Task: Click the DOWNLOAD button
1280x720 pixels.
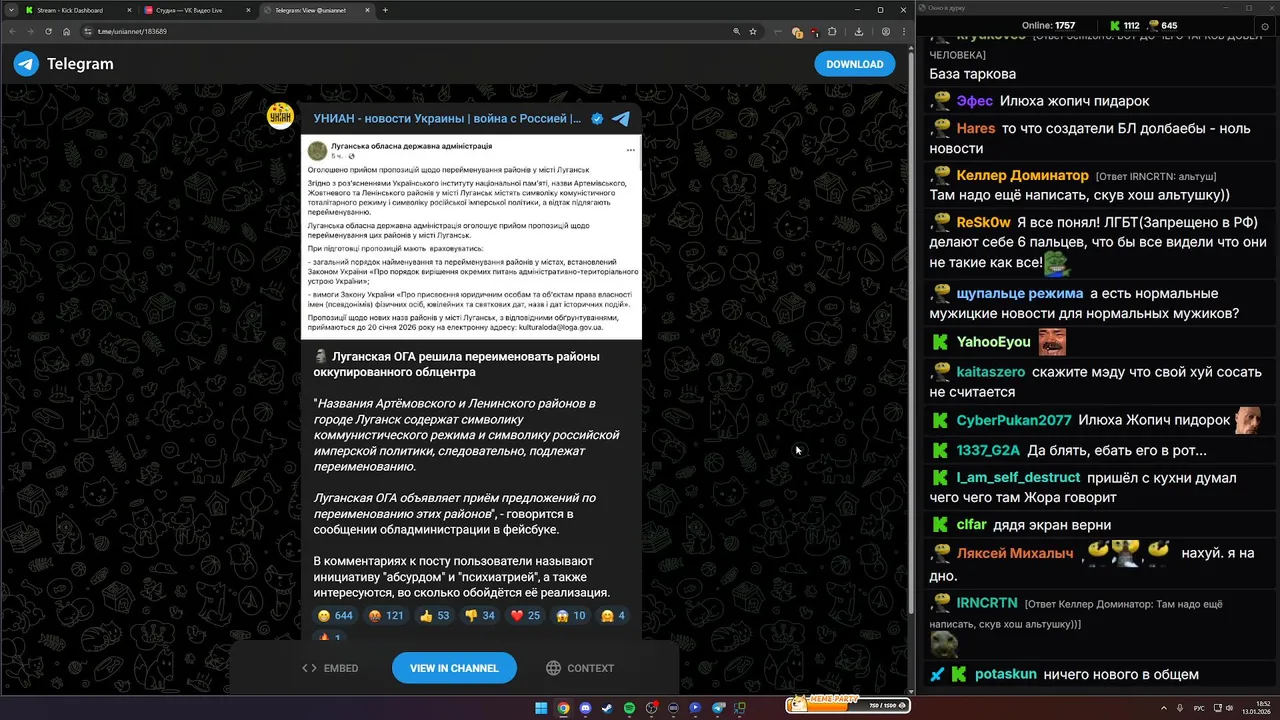Action: [855, 64]
